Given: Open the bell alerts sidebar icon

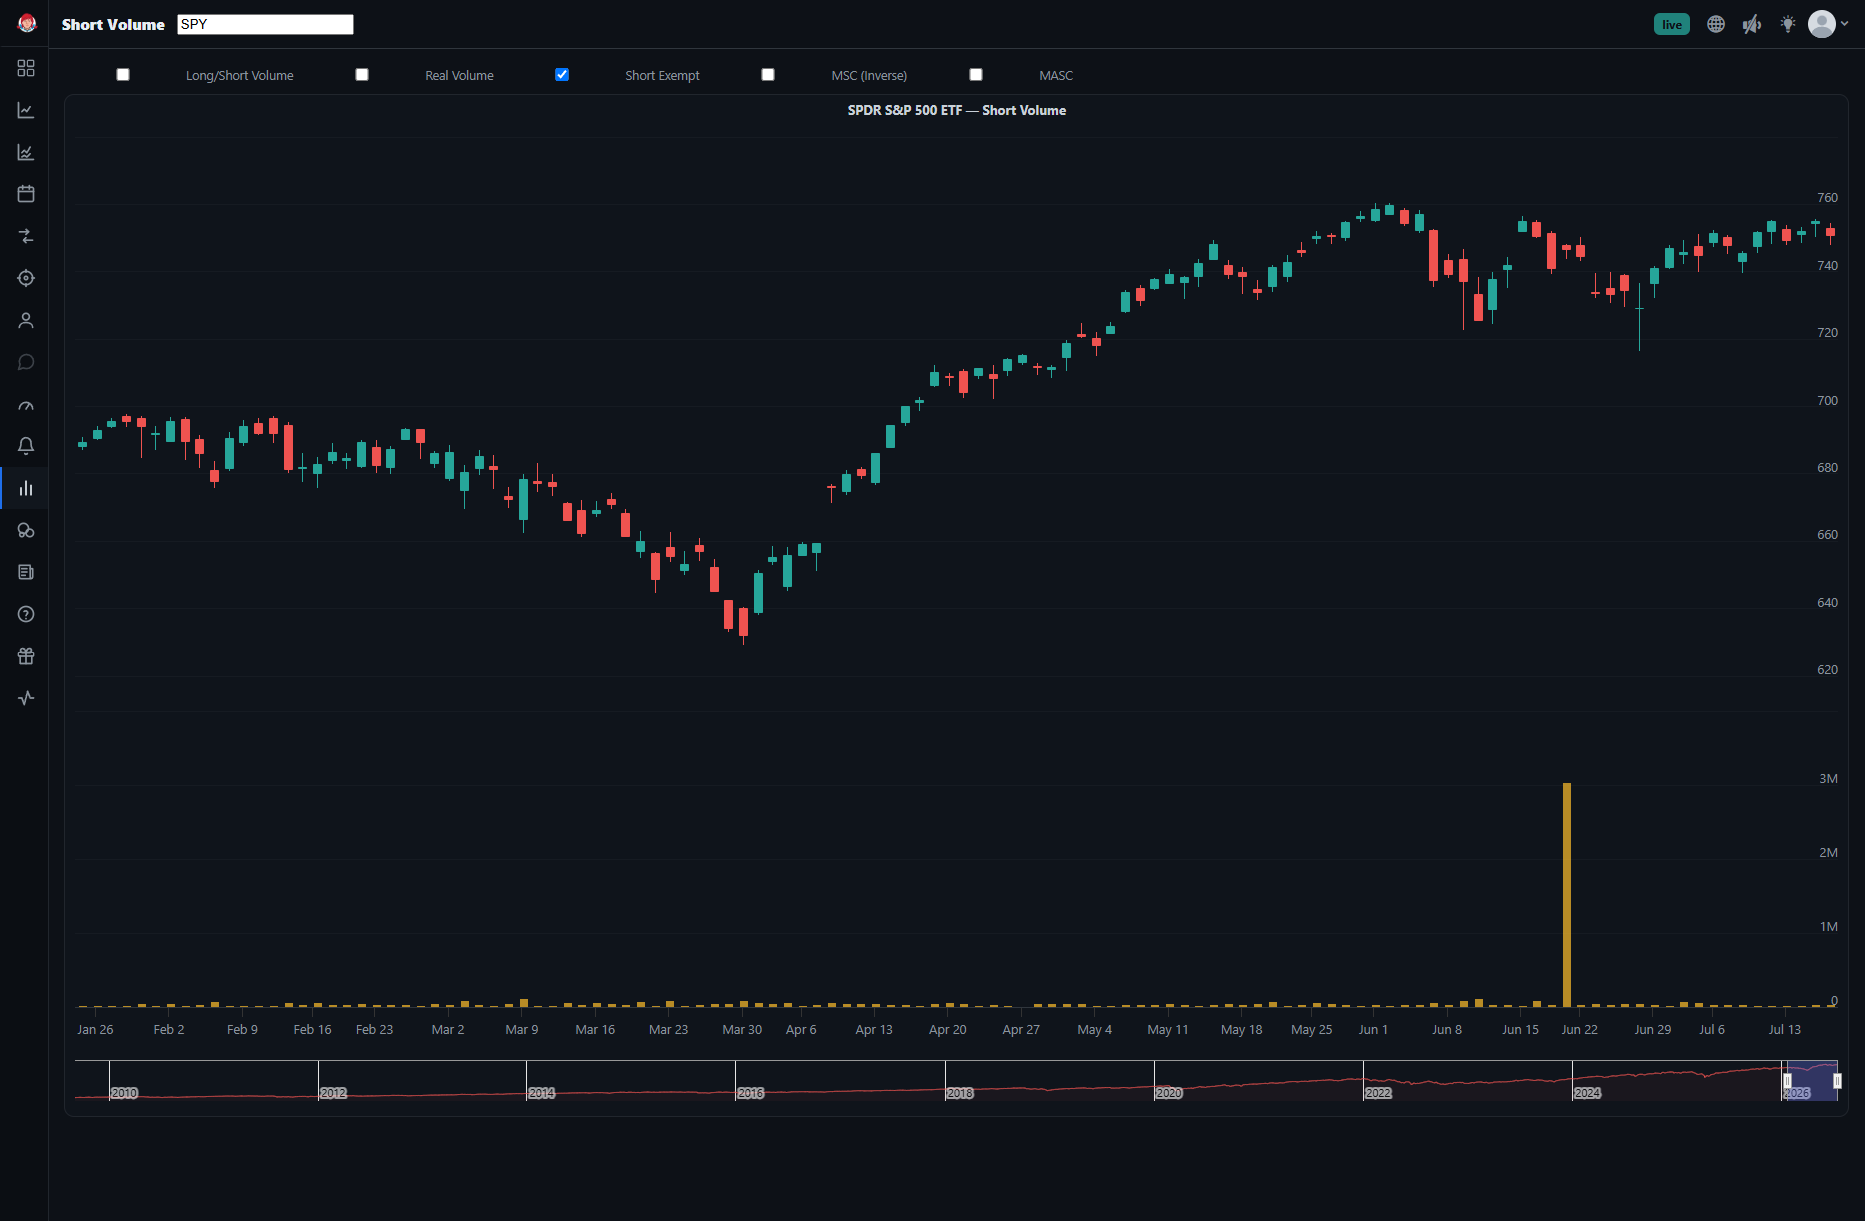Looking at the screenshot, I should tap(26, 446).
